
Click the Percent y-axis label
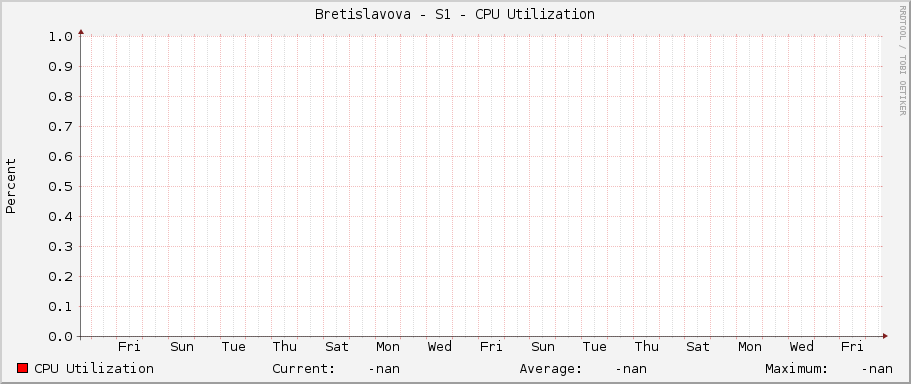[11, 186]
